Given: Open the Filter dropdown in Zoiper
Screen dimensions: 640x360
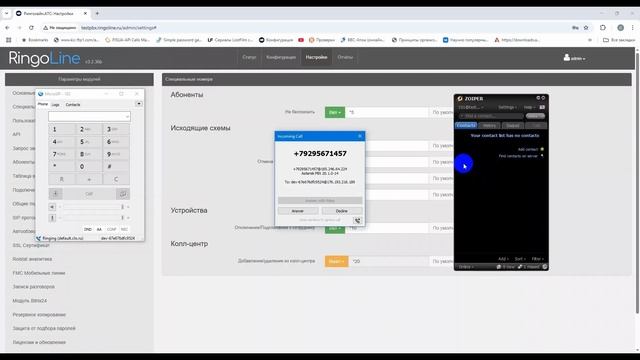Looking at the screenshot, I should coord(538,259).
